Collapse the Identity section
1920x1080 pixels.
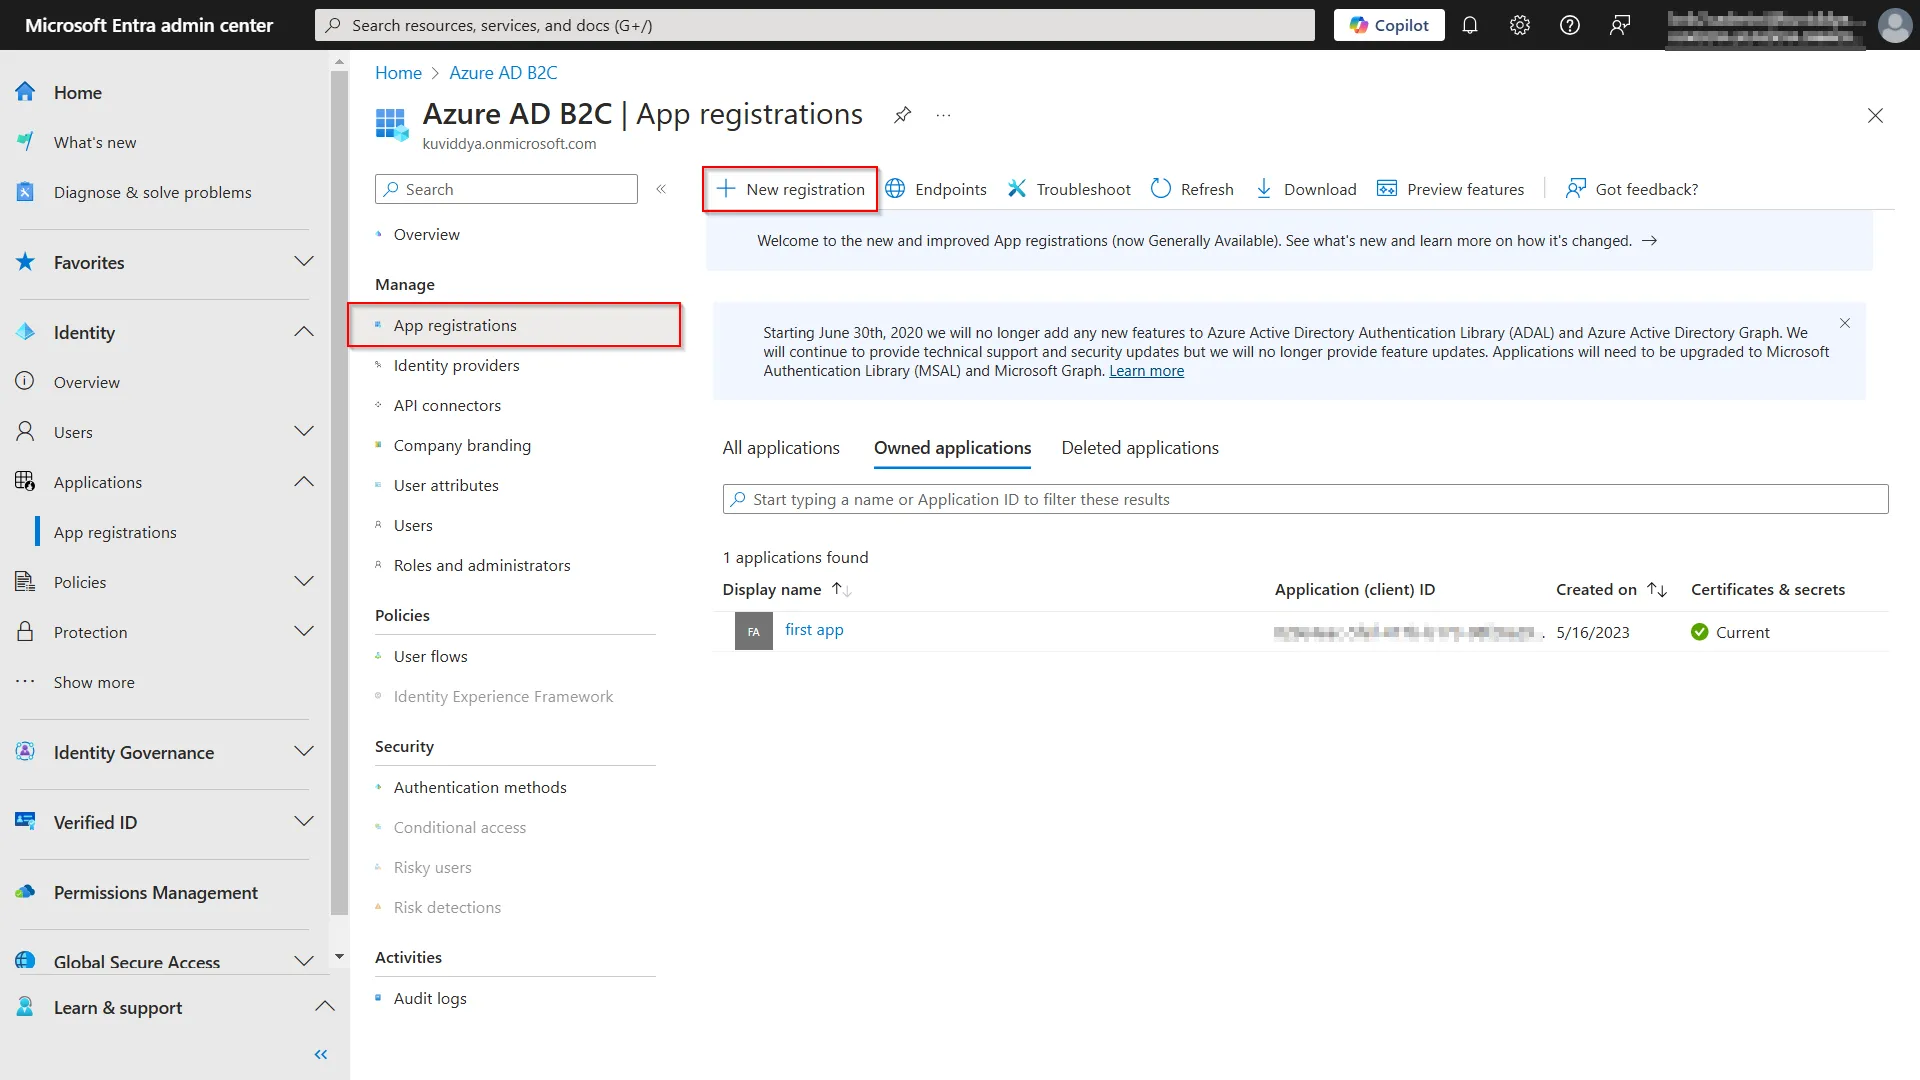(x=304, y=332)
